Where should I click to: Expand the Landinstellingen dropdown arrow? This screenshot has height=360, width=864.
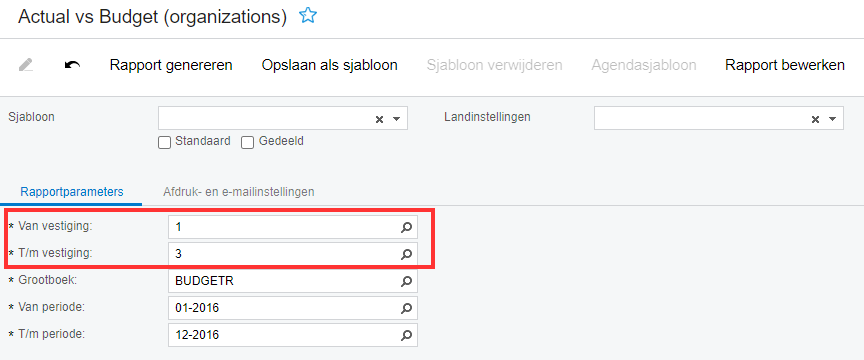pyautogui.click(x=832, y=119)
